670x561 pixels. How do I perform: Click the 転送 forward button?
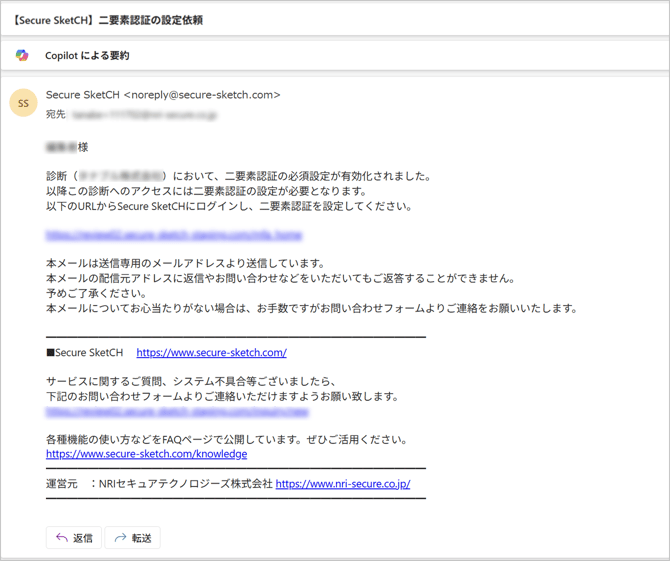(132, 538)
